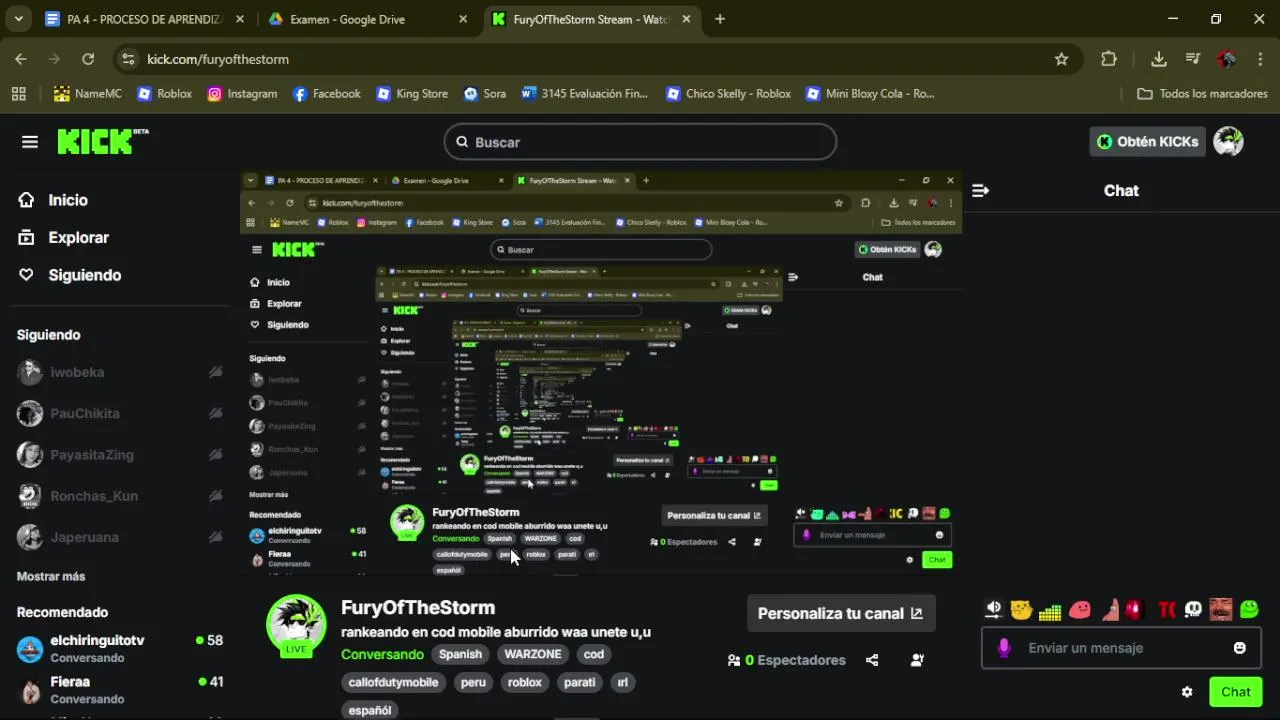
Task: Select the FuryOfTheStorm Stream tab
Action: tap(590, 19)
